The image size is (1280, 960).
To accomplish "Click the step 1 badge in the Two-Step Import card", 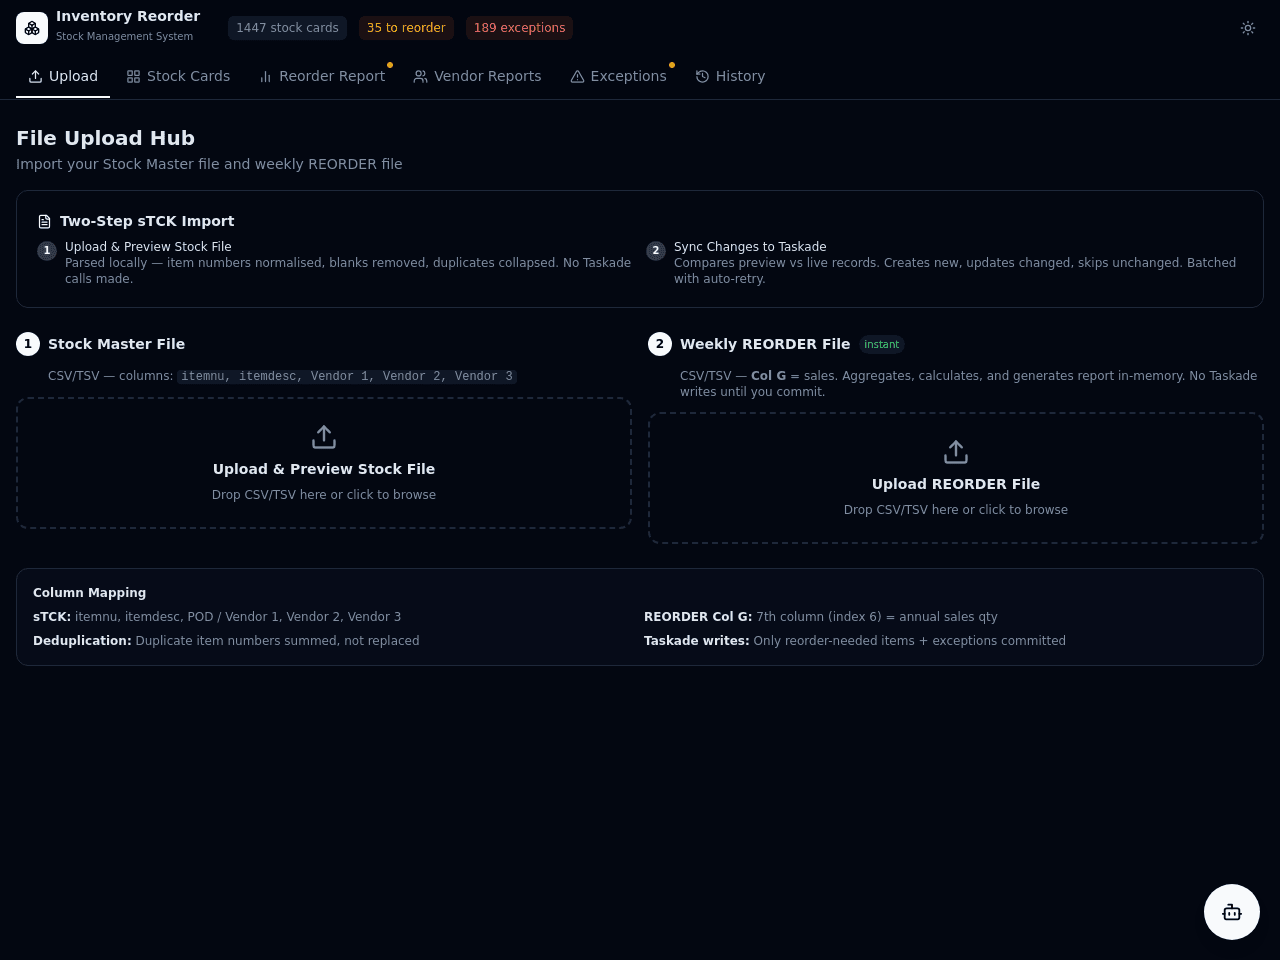I will coord(47,251).
